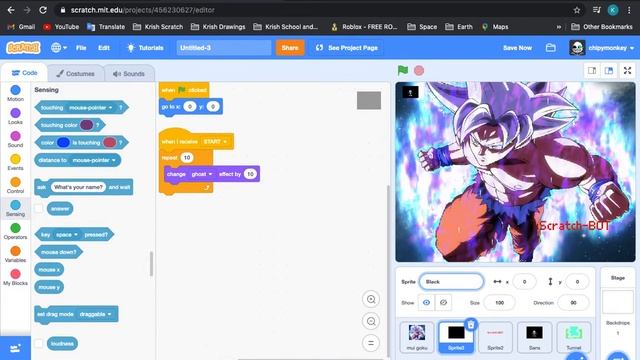
Task: Select the Sans sprite thumbnail
Action: coord(534,337)
